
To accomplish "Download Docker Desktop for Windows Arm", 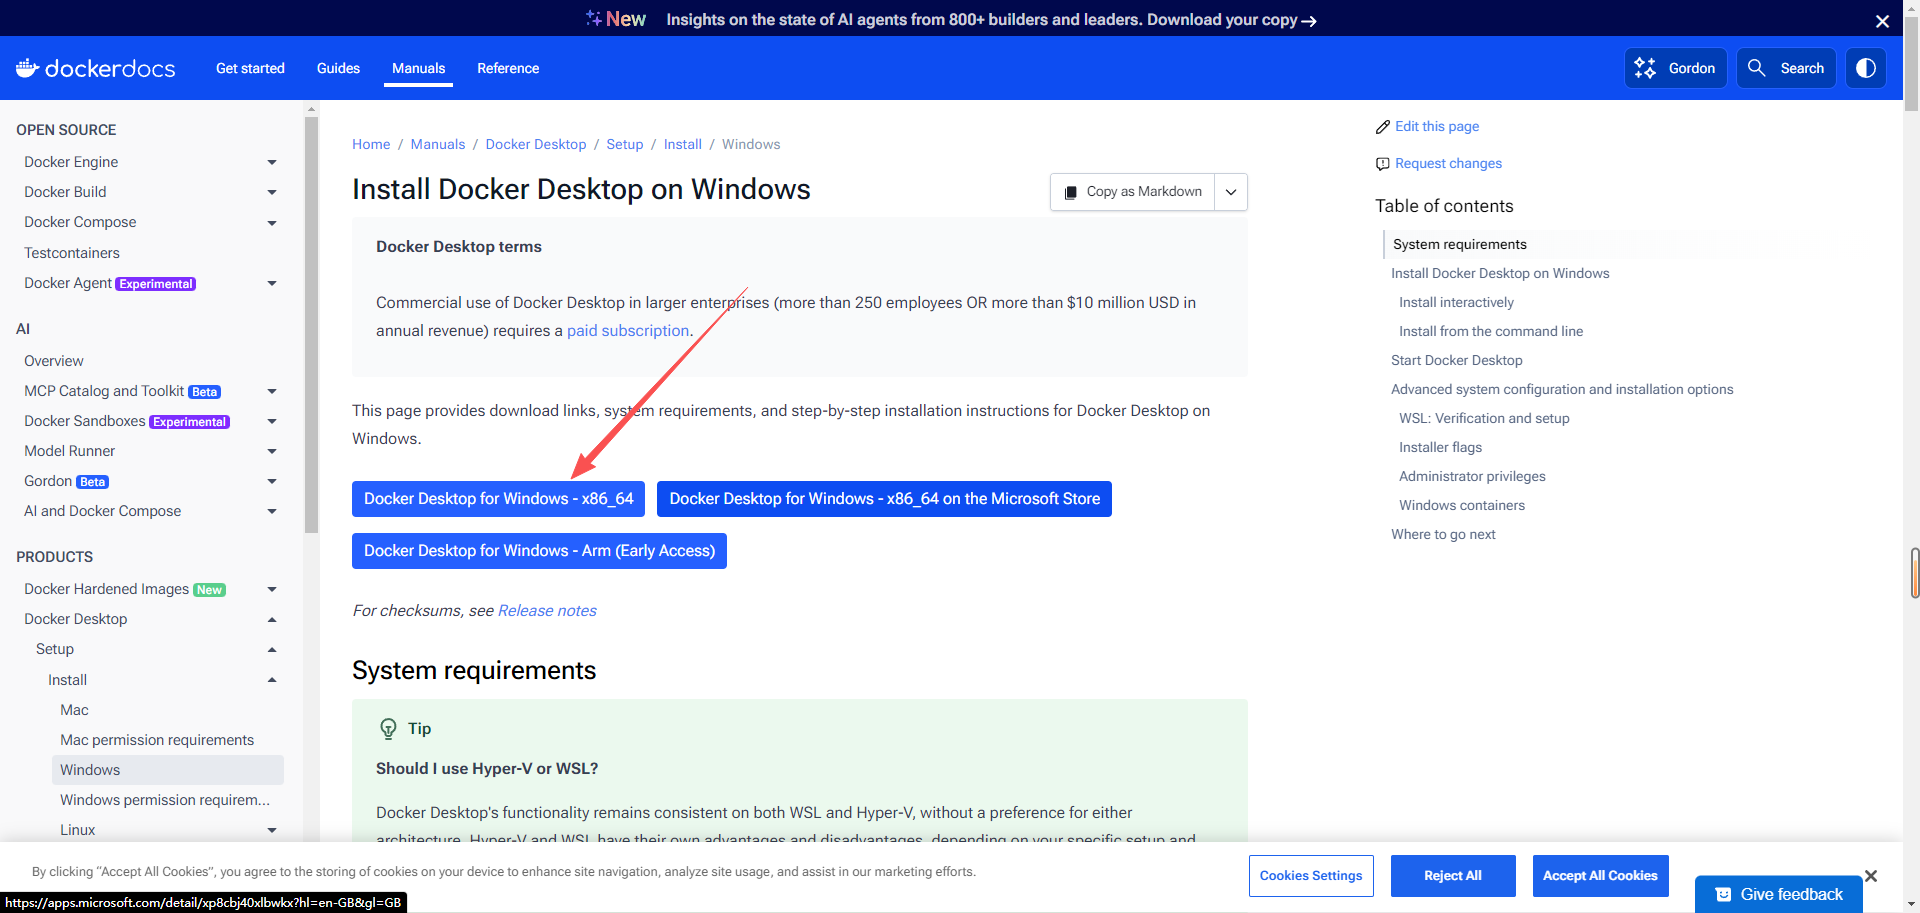I will click(539, 551).
